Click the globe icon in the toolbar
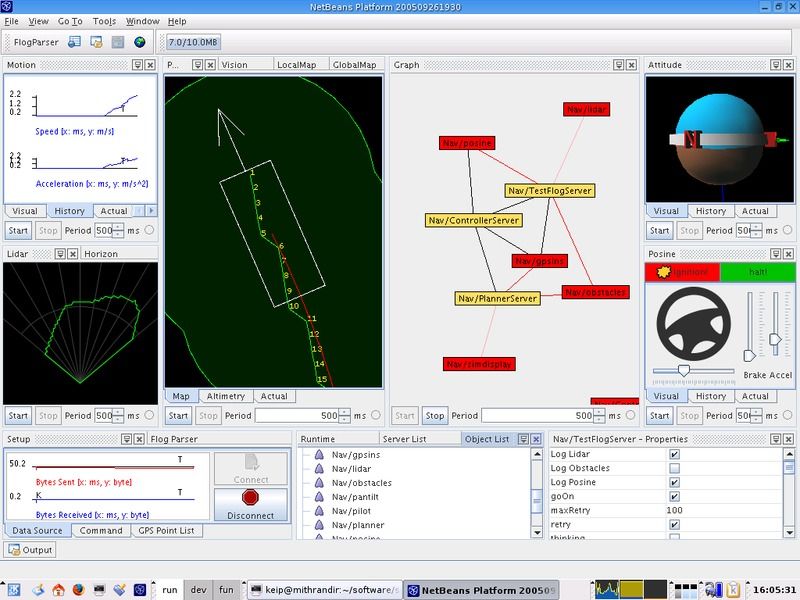The width and height of the screenshot is (800, 600). pos(139,42)
